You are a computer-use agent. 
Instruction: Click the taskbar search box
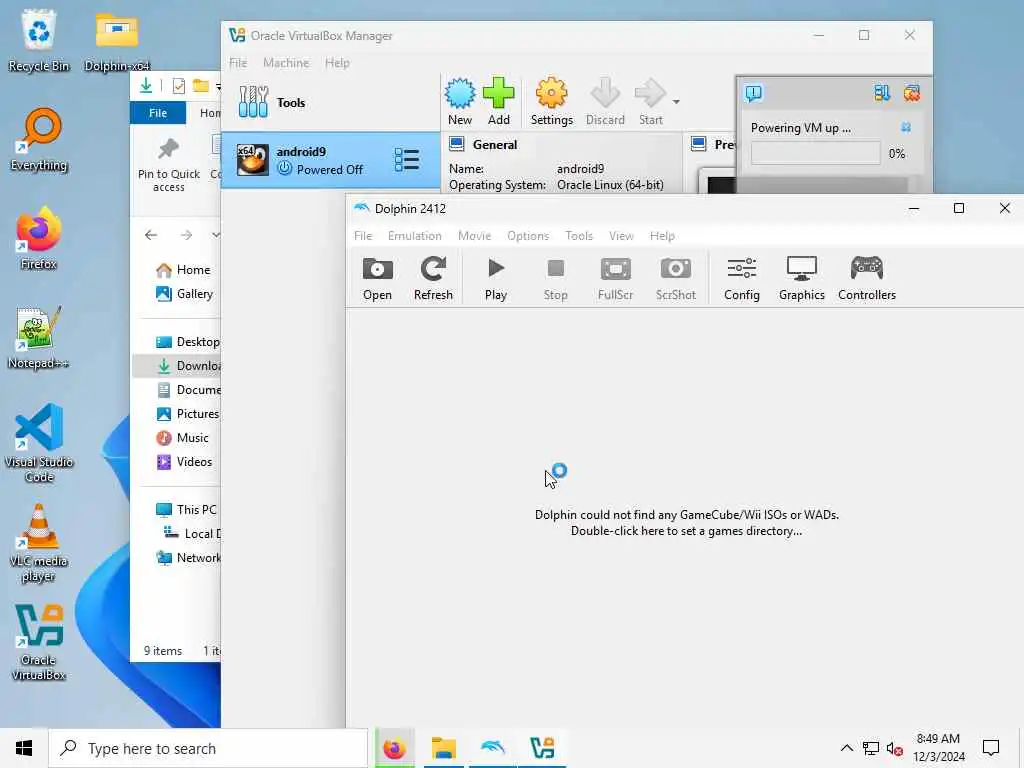(208, 748)
